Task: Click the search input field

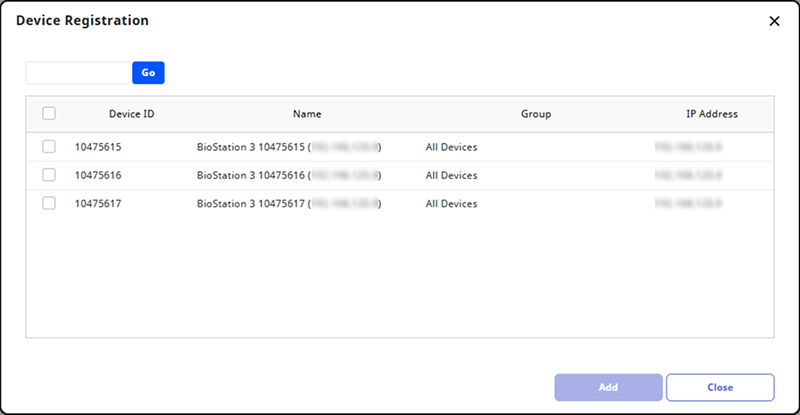Action: [78, 73]
